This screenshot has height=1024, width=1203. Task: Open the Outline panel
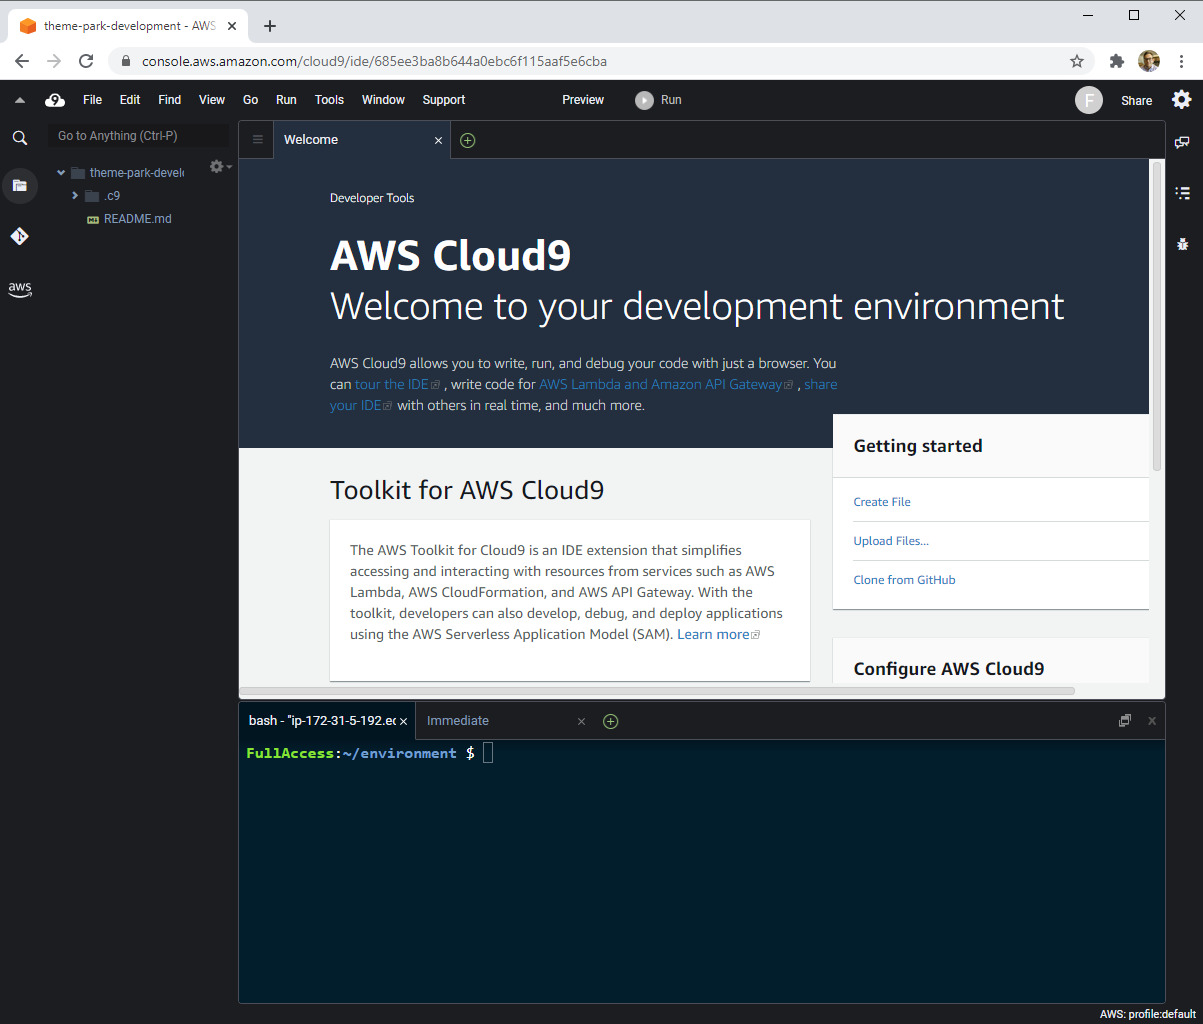(x=1183, y=193)
